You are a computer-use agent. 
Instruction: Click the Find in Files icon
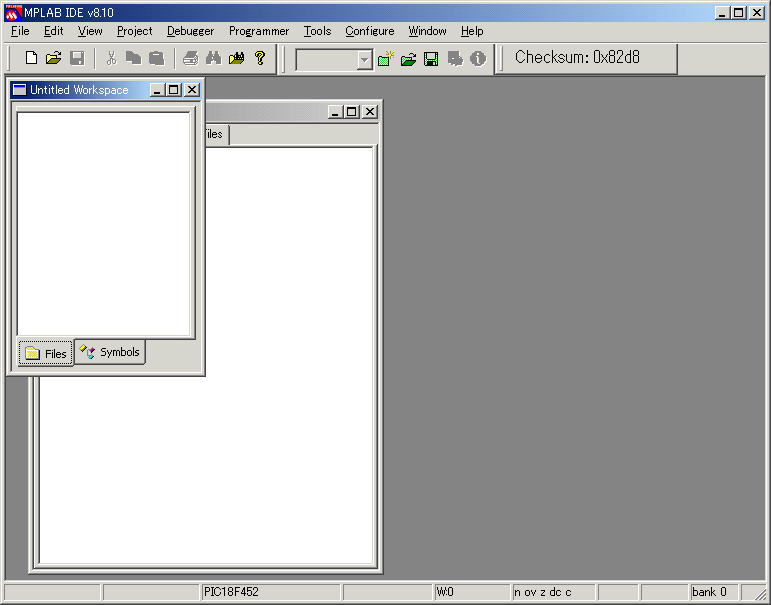click(237, 58)
